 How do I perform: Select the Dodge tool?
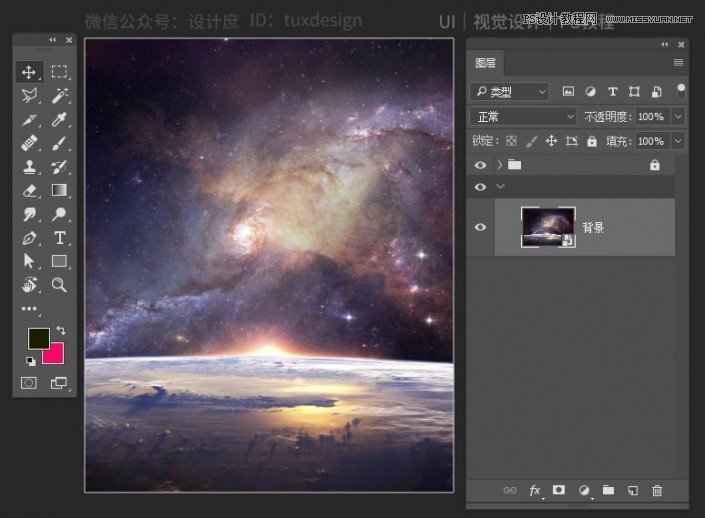tap(59, 214)
